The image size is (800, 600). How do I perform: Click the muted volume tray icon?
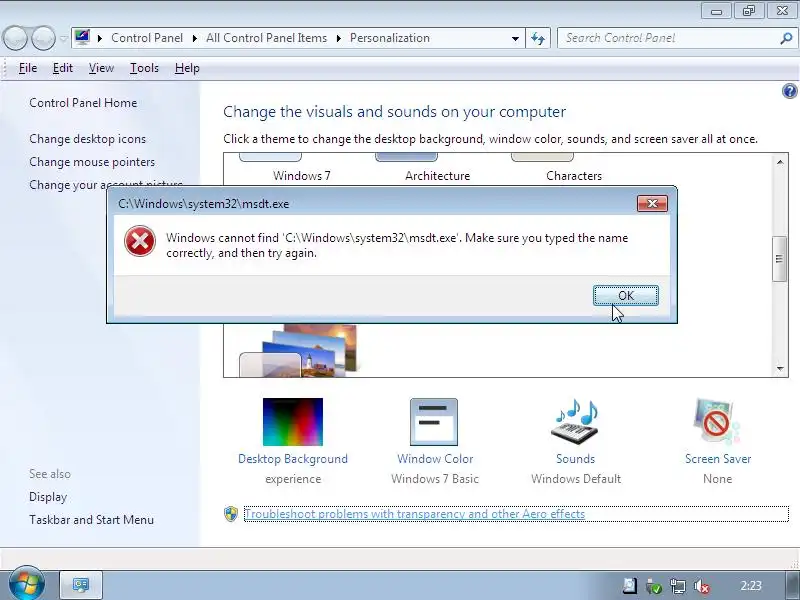click(702, 587)
